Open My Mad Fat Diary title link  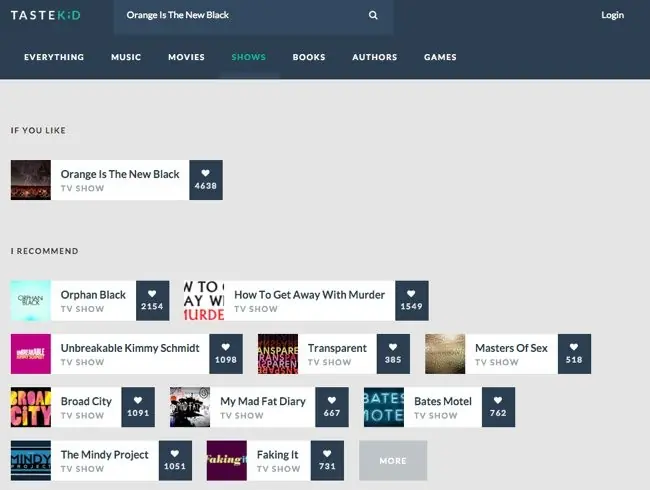263,401
